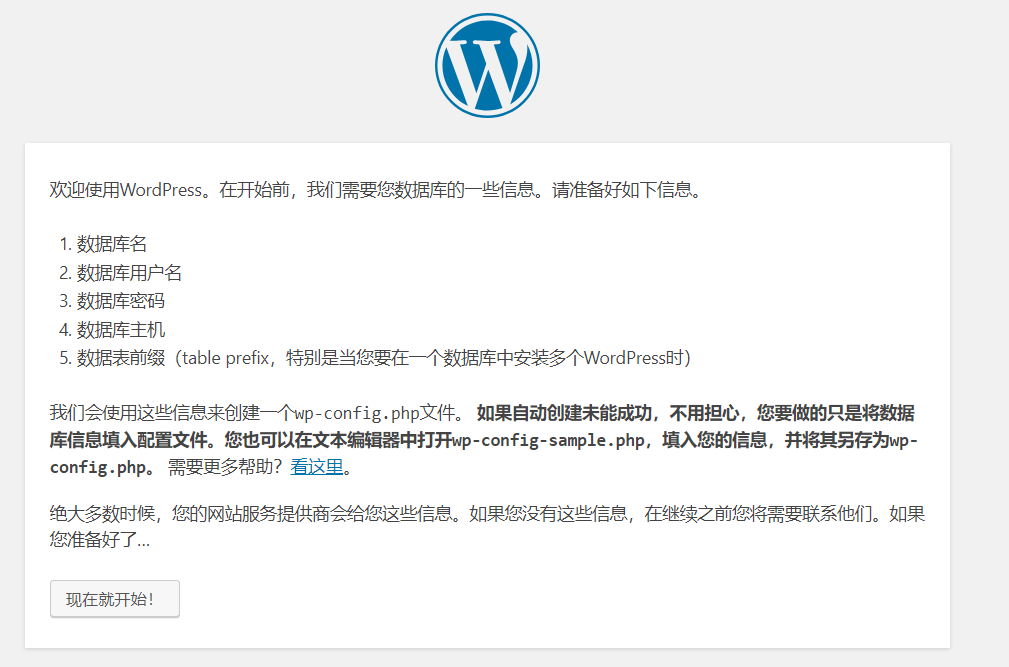Click the welcome sentence 欢迎使用WordPress
The image size is (1009, 667).
pyautogui.click(x=376, y=190)
